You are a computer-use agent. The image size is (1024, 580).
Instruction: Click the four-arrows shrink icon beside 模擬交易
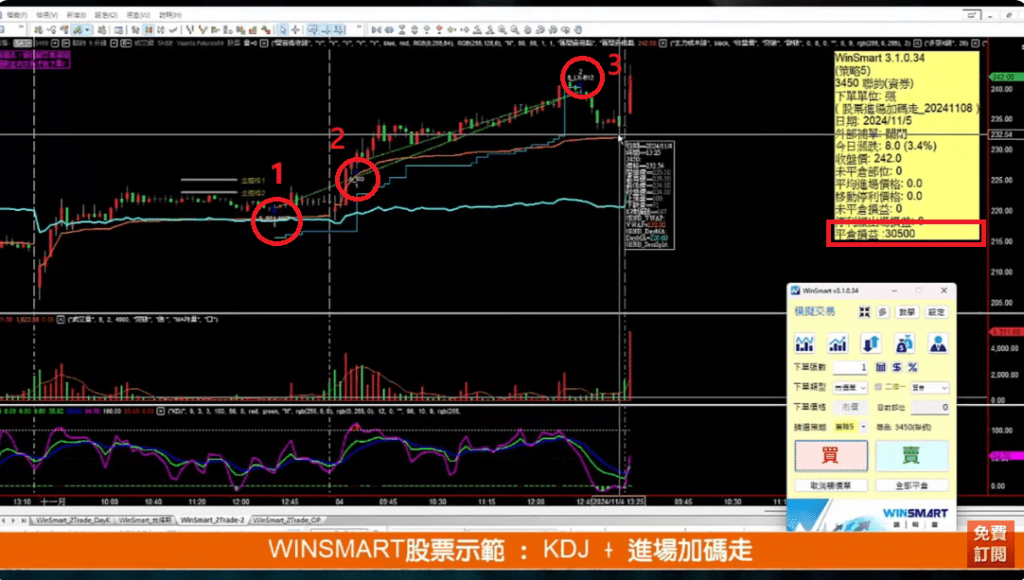pyautogui.click(x=864, y=312)
